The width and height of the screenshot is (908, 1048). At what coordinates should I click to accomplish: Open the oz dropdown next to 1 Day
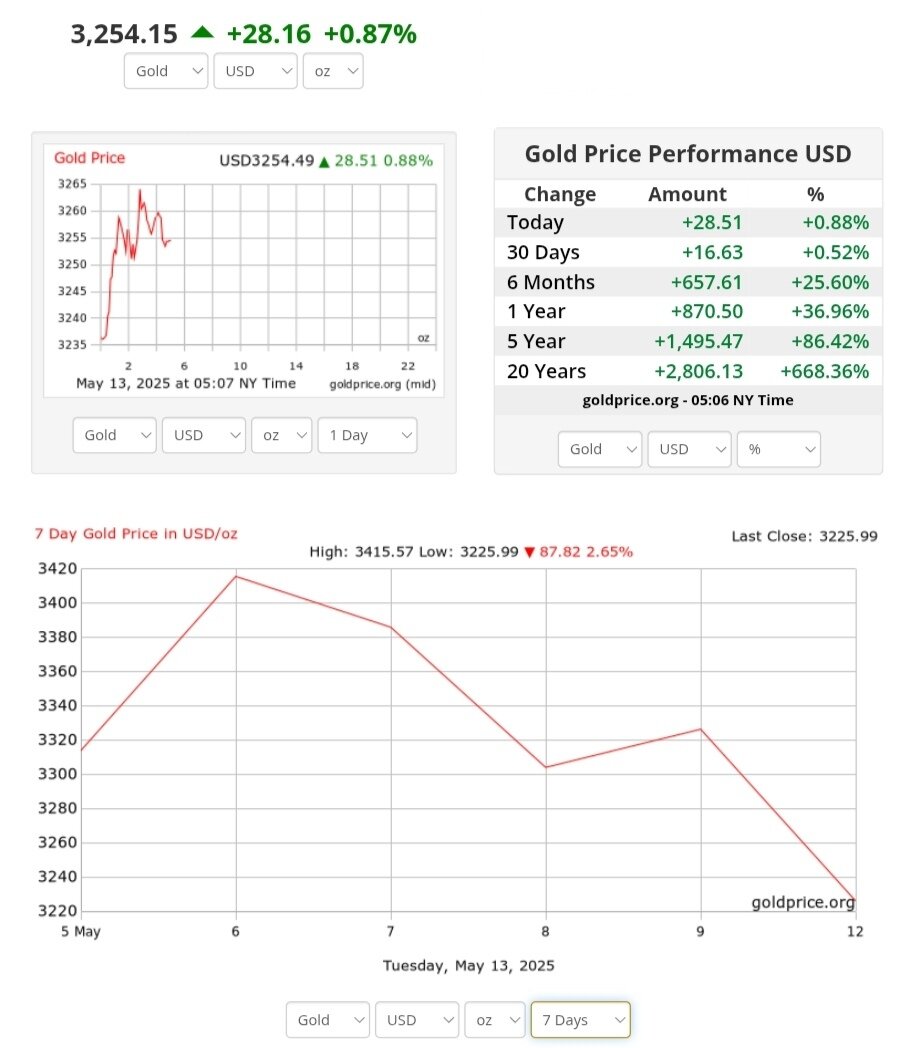281,435
